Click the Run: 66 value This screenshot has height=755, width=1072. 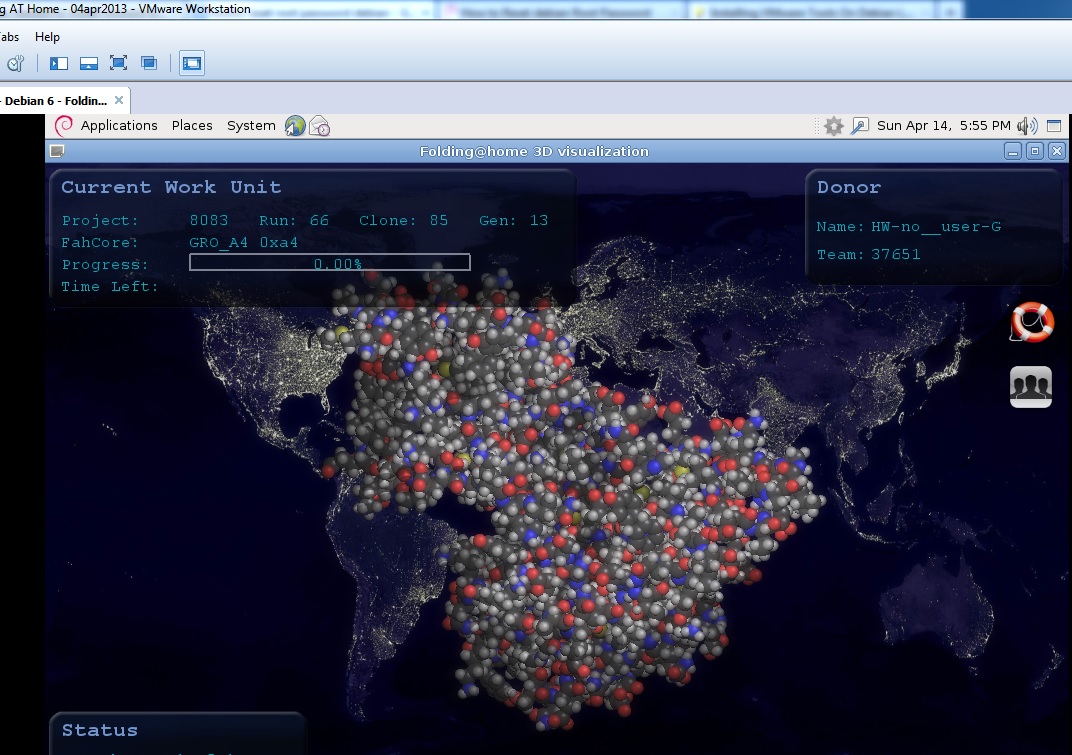294,220
